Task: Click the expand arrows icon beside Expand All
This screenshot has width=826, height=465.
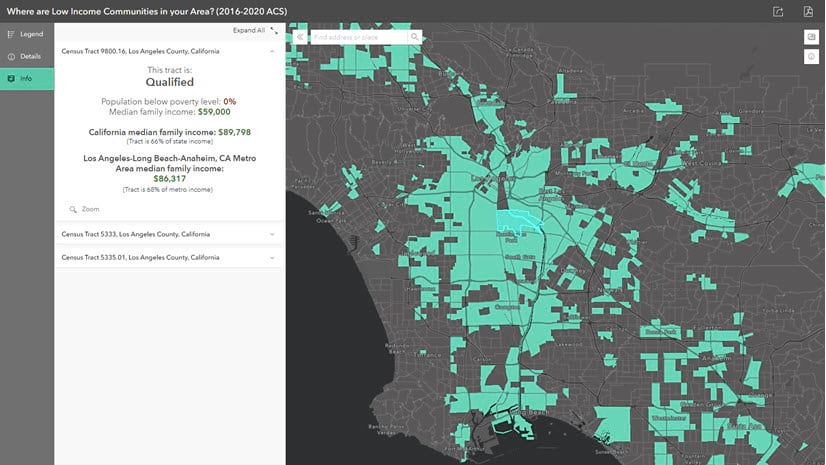Action: click(274, 31)
